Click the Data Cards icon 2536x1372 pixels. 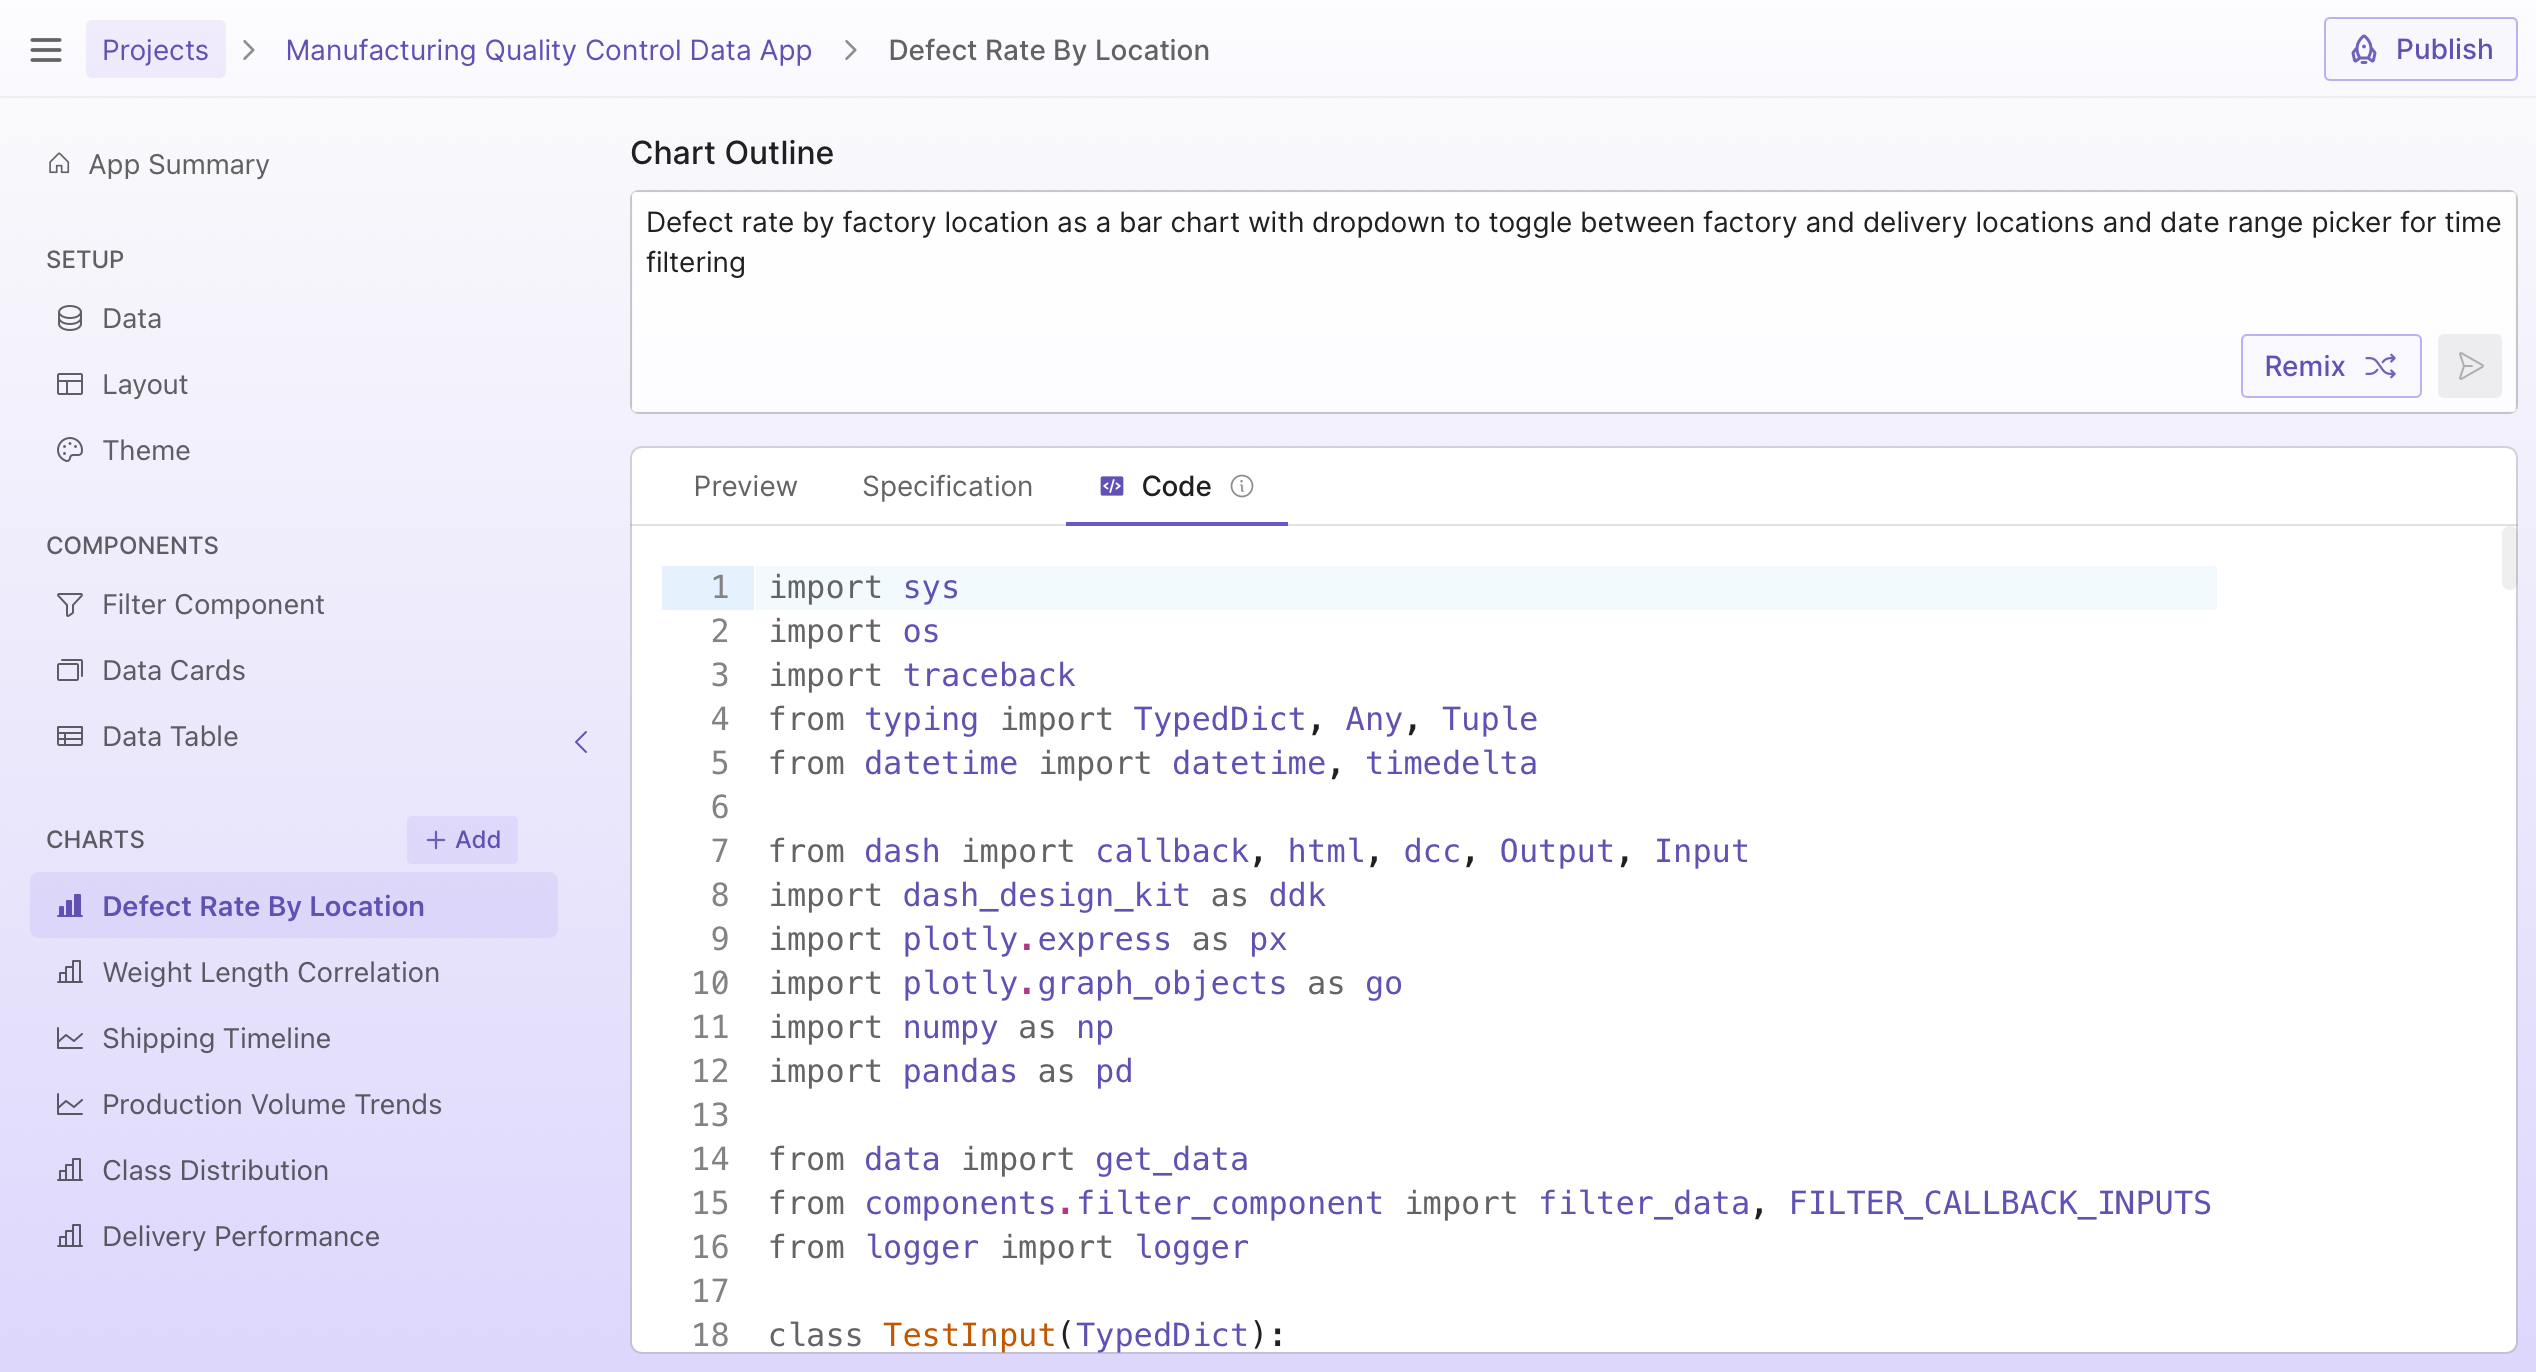(70, 670)
